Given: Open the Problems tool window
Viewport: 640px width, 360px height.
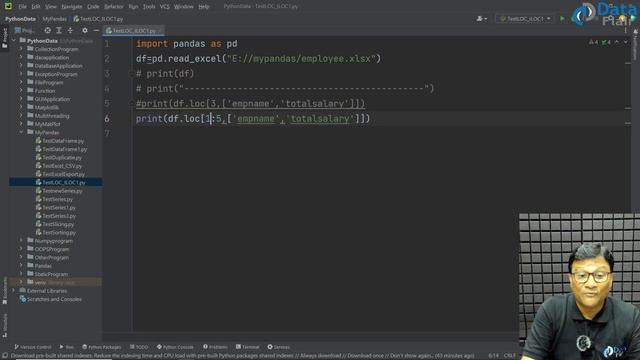Looking at the screenshot, I should pyautogui.click(x=215, y=347).
